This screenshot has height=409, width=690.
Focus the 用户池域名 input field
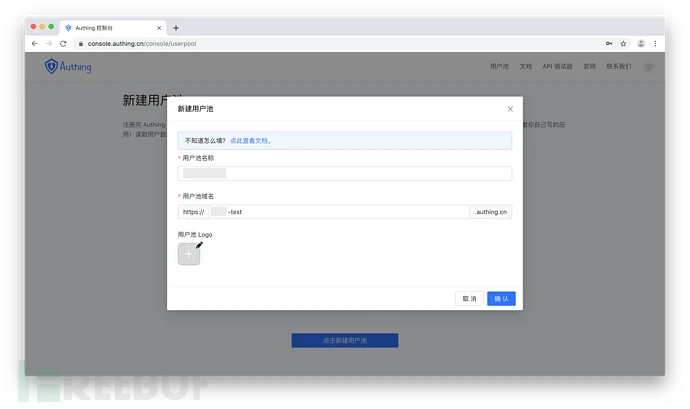point(339,212)
